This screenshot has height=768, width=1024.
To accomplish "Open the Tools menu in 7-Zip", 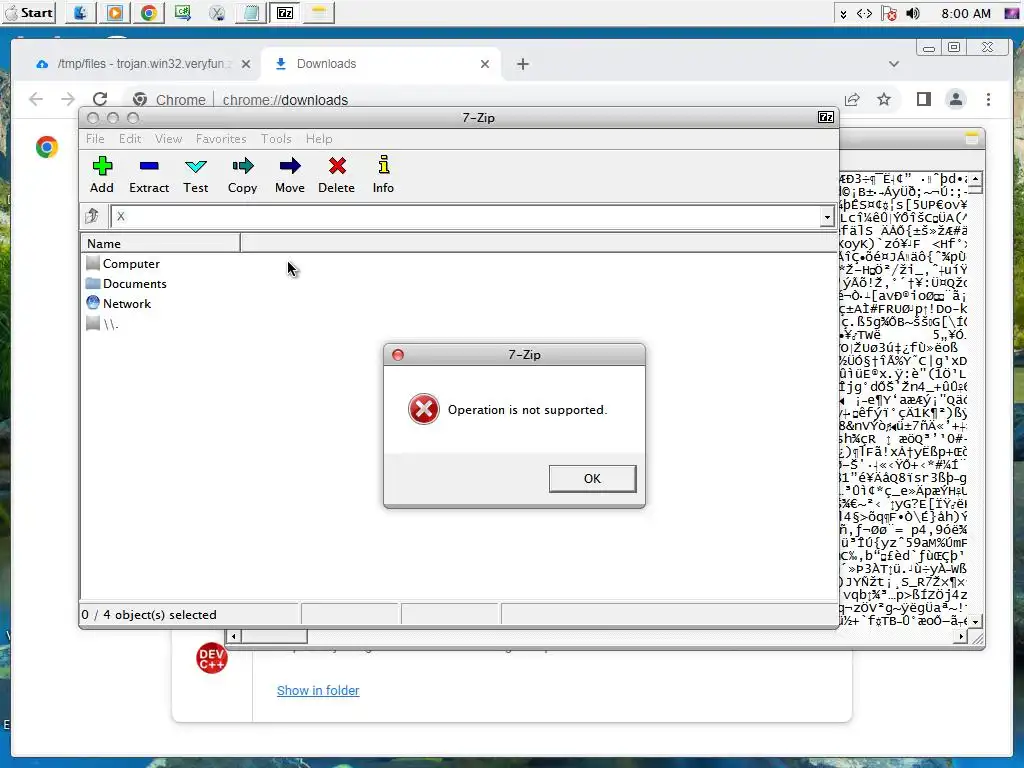I will (276, 138).
